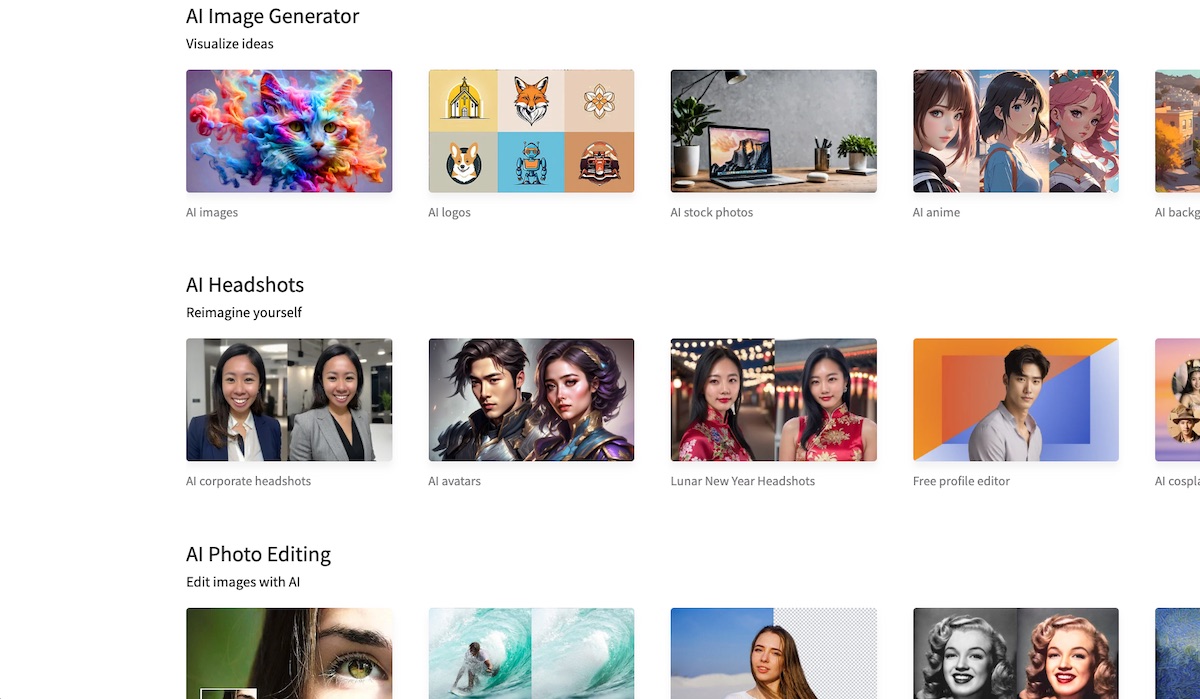1200x699 pixels.
Task: Click the 'AI logos' caption link
Action: [x=449, y=212]
